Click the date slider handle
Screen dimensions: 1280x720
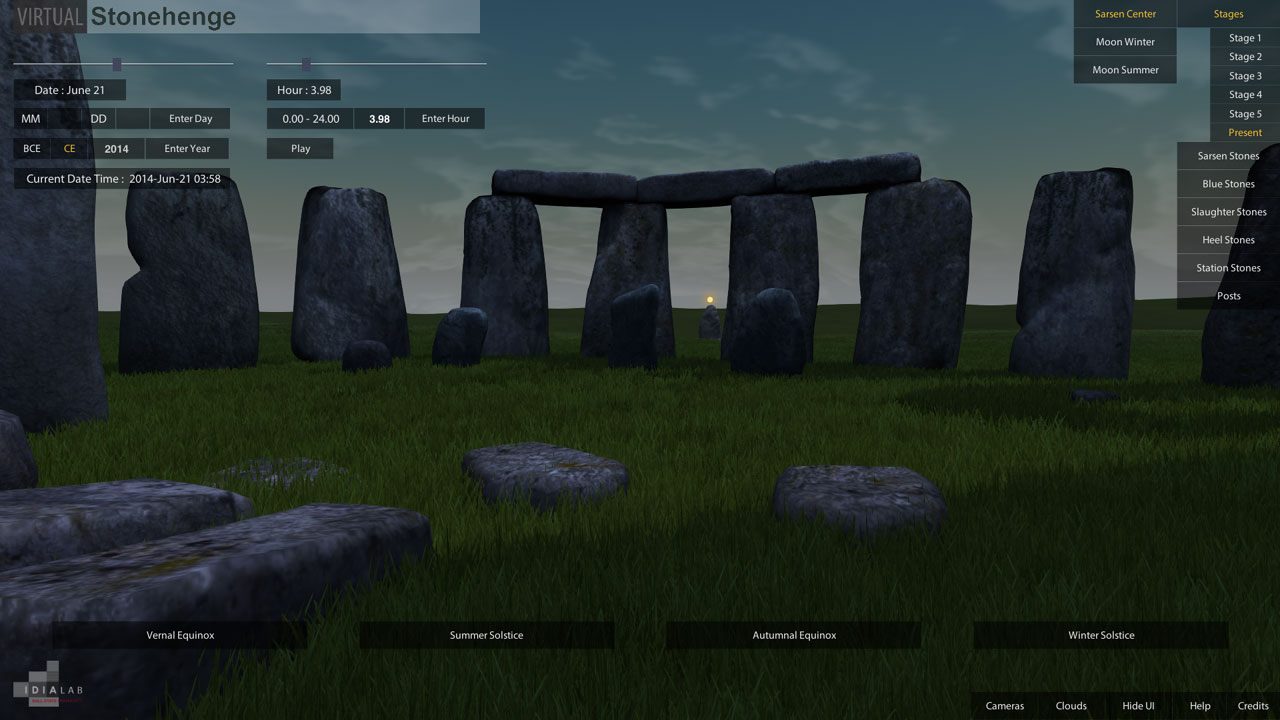117,64
